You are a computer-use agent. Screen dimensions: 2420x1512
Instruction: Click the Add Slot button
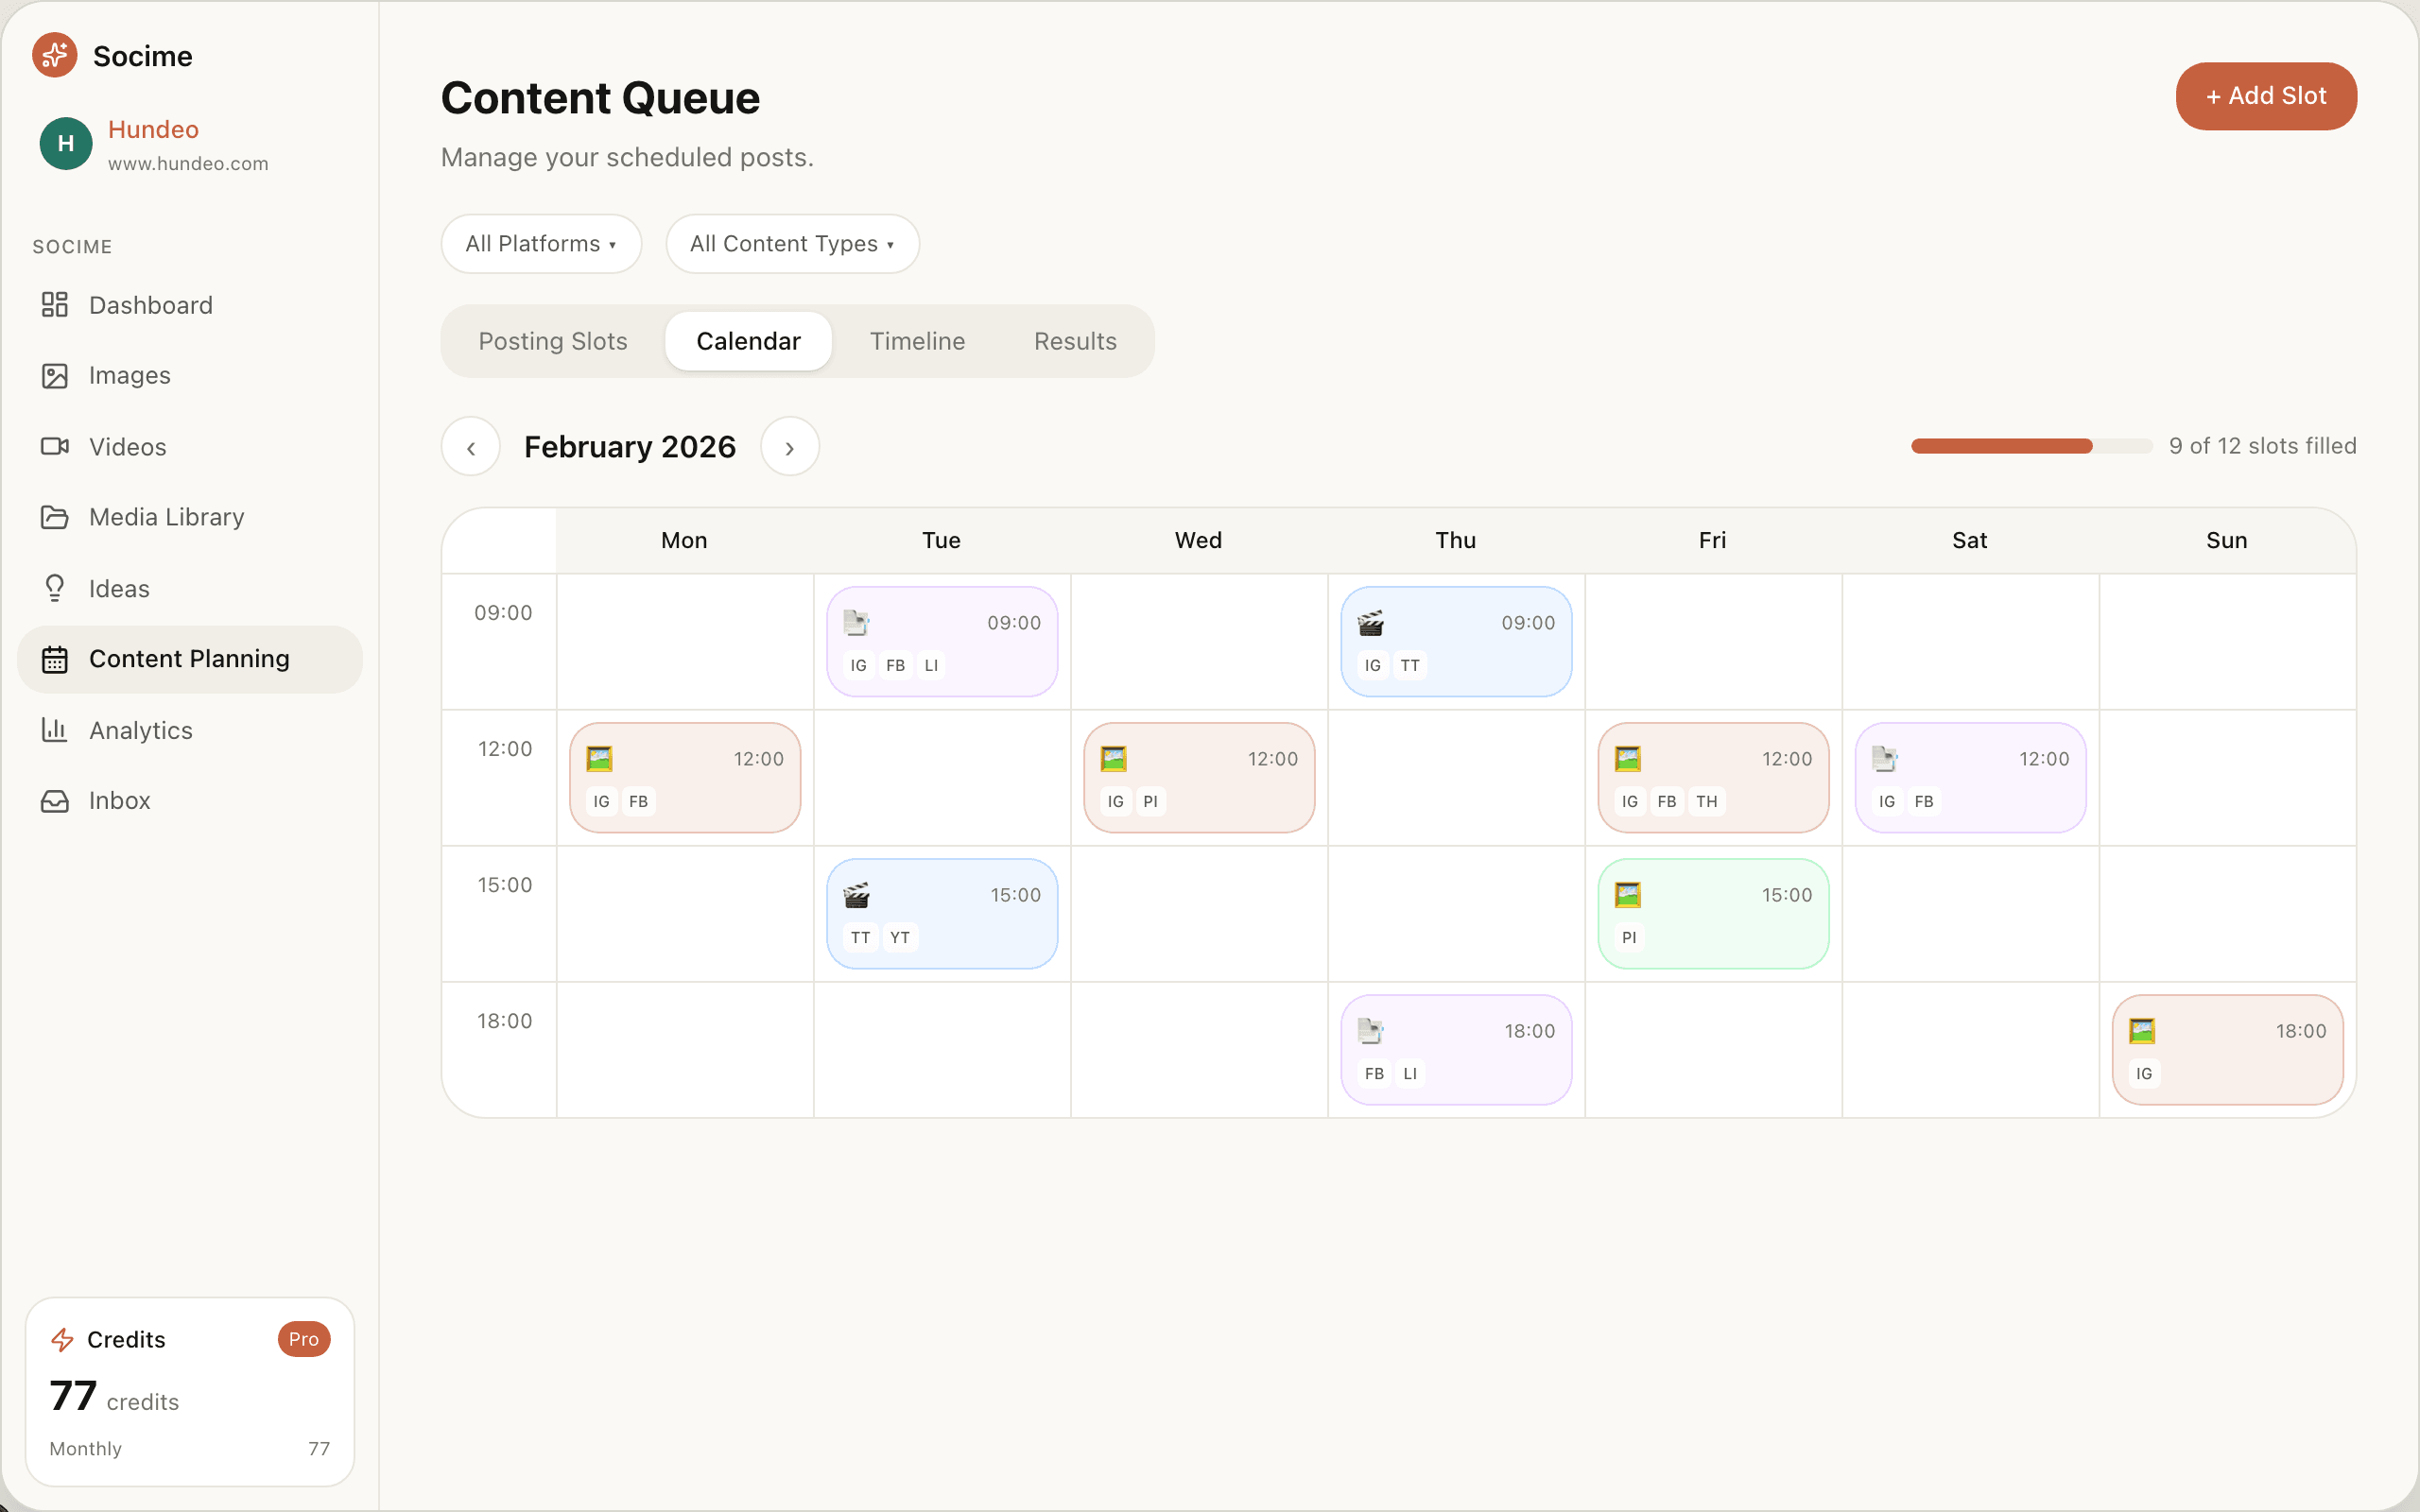(2265, 96)
